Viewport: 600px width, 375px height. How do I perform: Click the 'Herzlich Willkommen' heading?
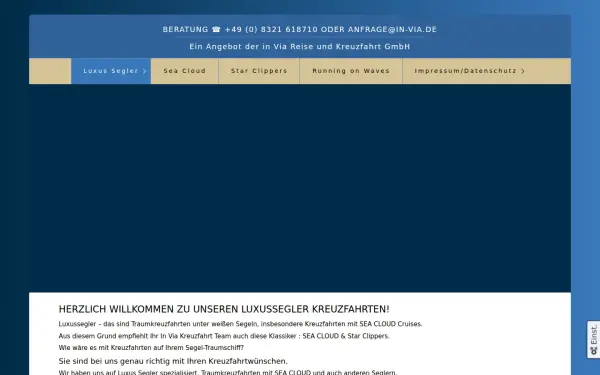[224, 309]
